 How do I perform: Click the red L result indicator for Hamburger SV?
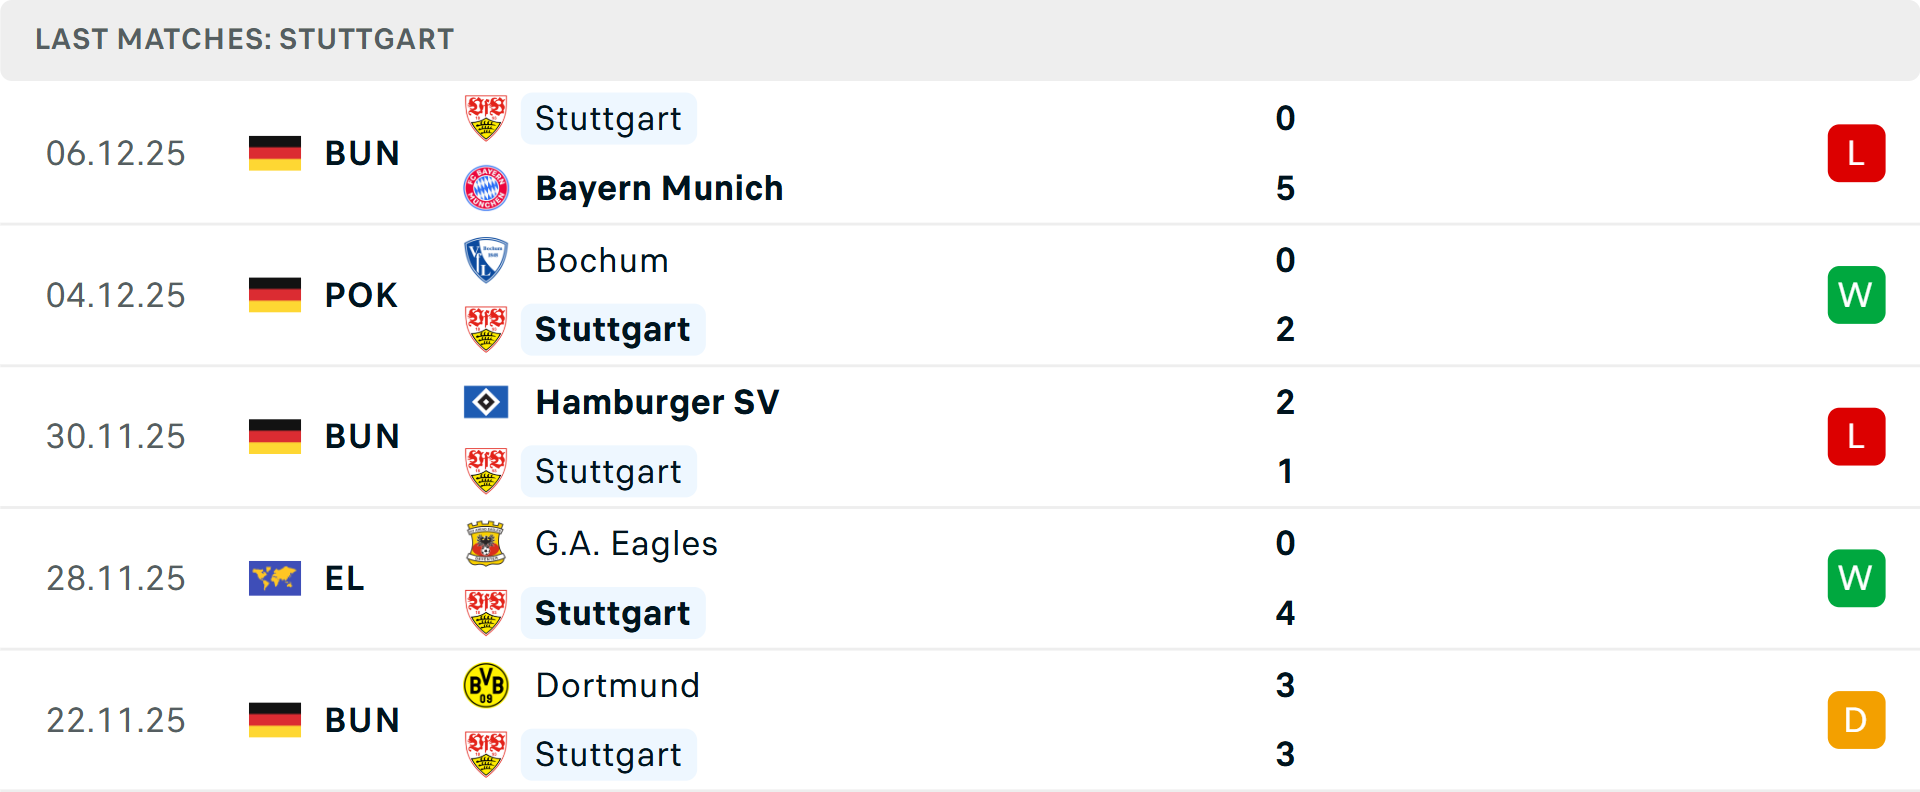coord(1856,436)
